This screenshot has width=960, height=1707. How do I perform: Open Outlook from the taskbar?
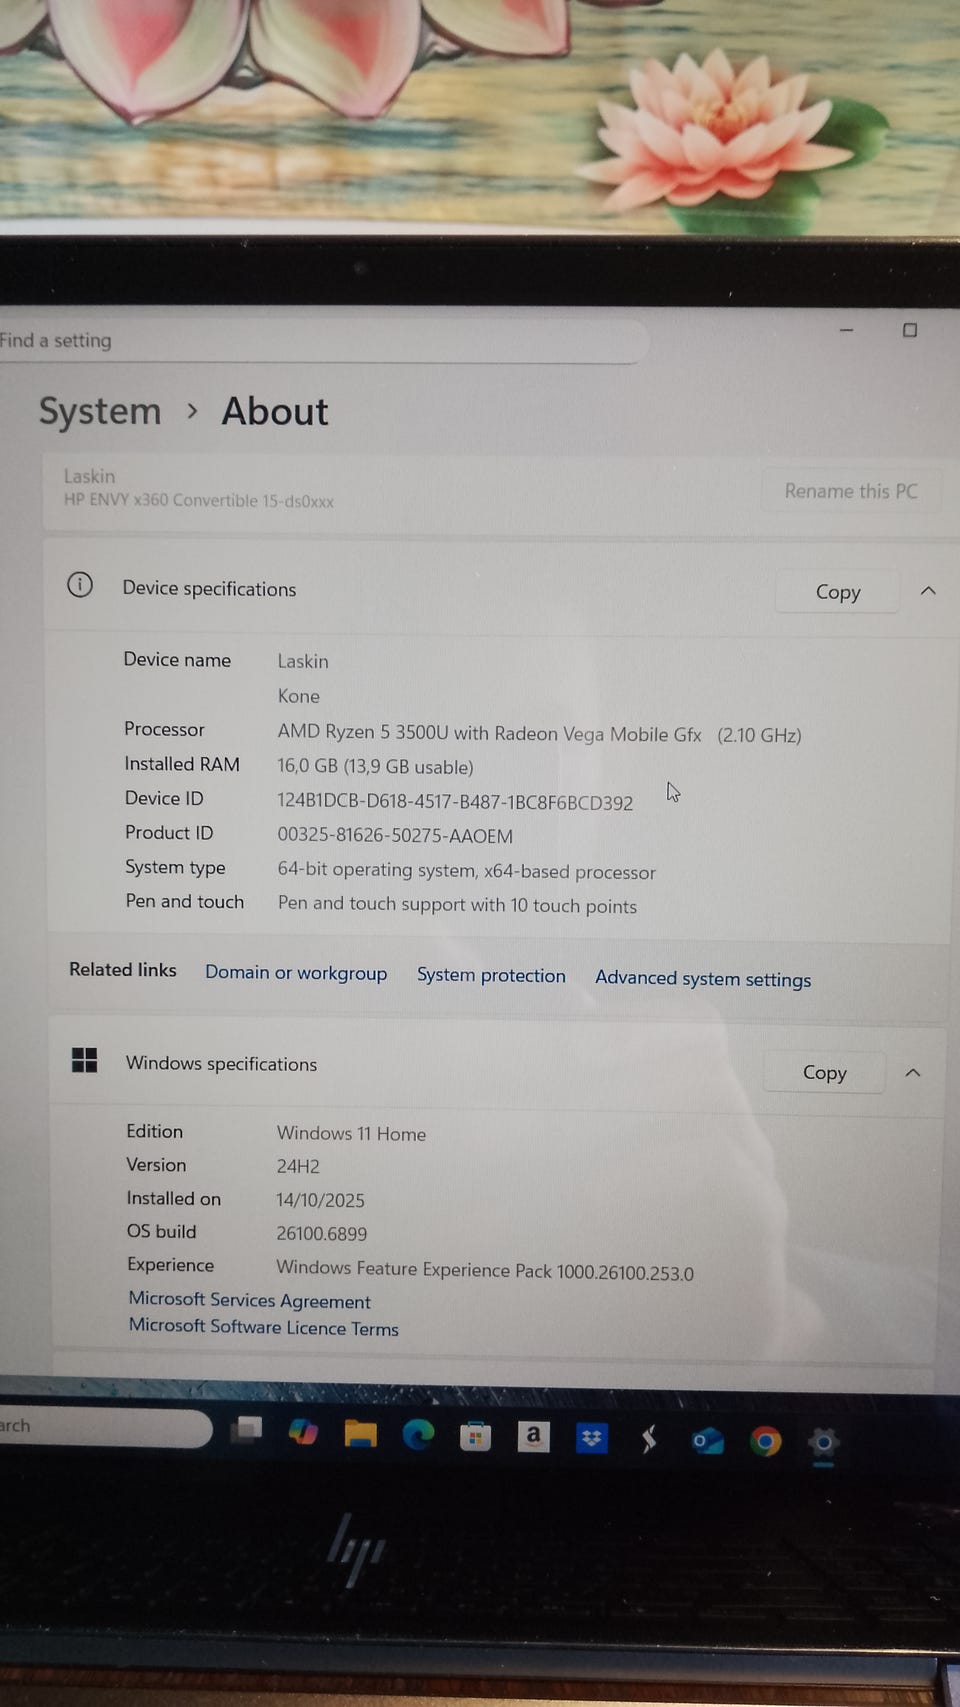tap(708, 1441)
